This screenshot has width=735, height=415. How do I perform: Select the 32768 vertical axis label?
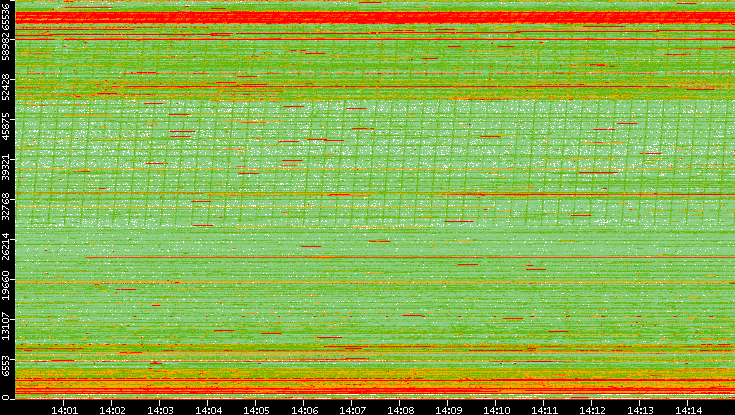click(x=5, y=206)
